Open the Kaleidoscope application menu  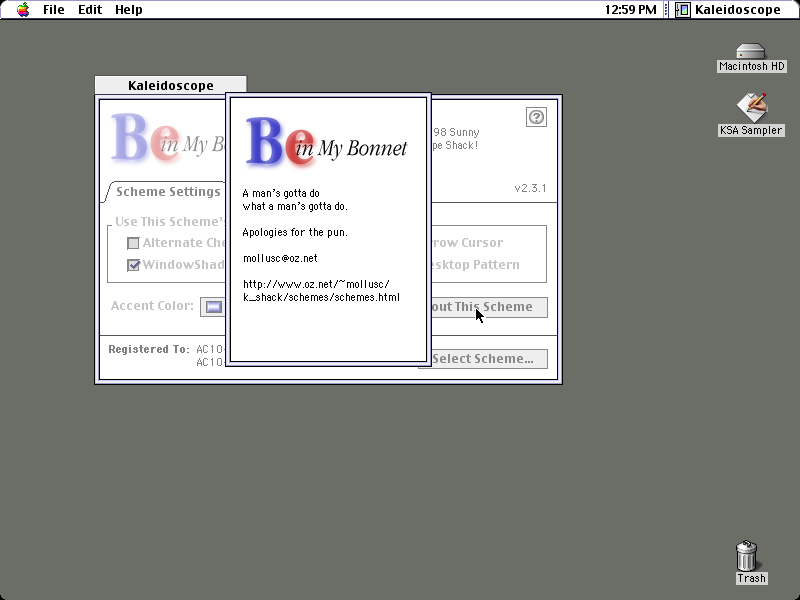point(729,10)
